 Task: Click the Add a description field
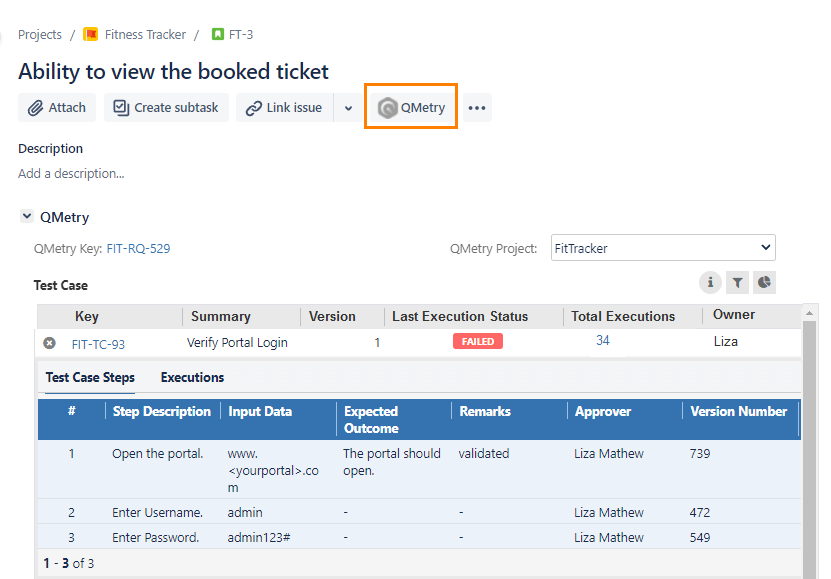[71, 173]
